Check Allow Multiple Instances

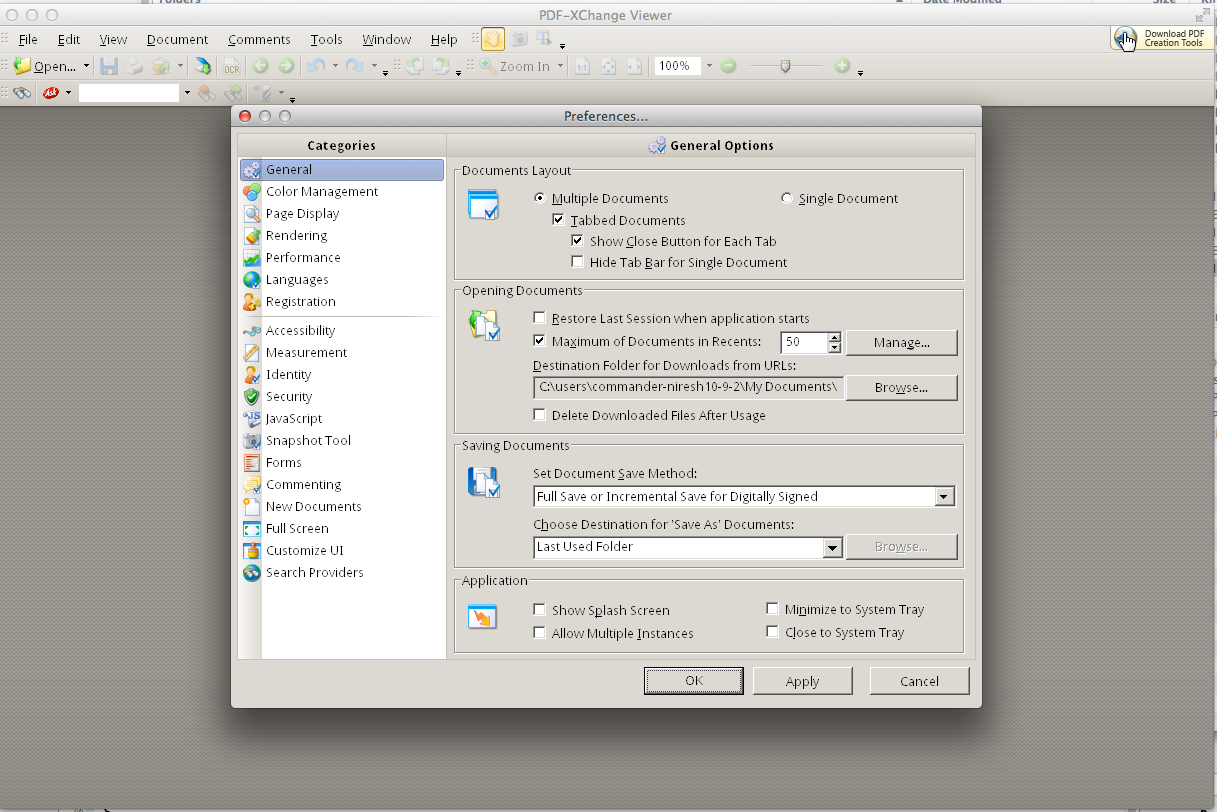point(540,633)
